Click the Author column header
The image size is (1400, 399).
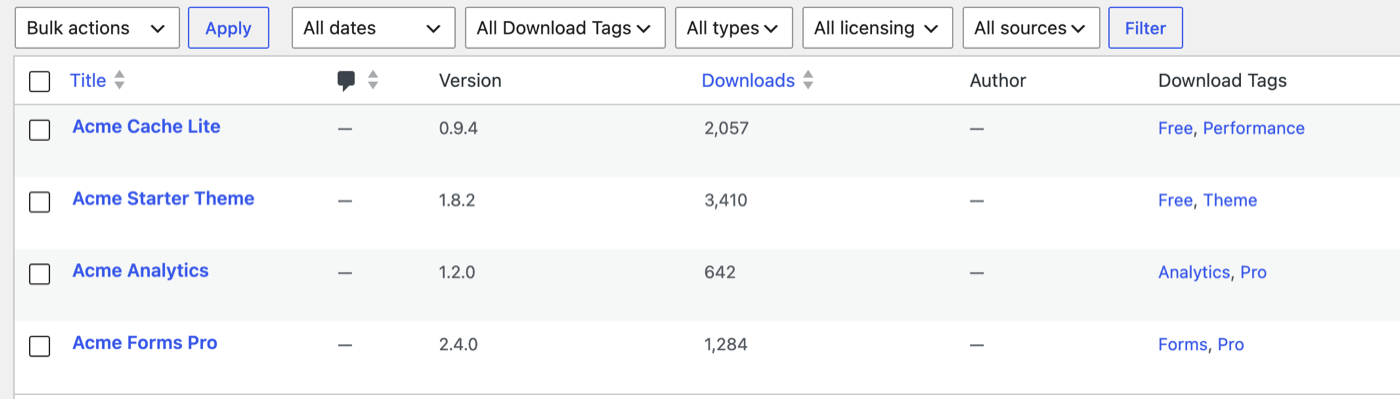click(998, 81)
